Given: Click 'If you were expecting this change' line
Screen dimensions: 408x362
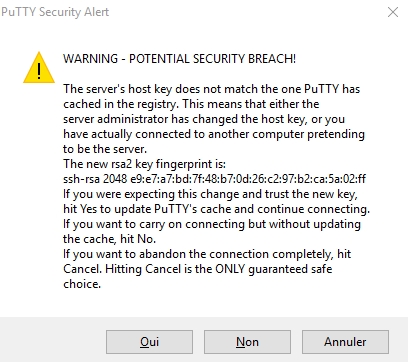Looking at the screenshot, I should (x=210, y=194).
